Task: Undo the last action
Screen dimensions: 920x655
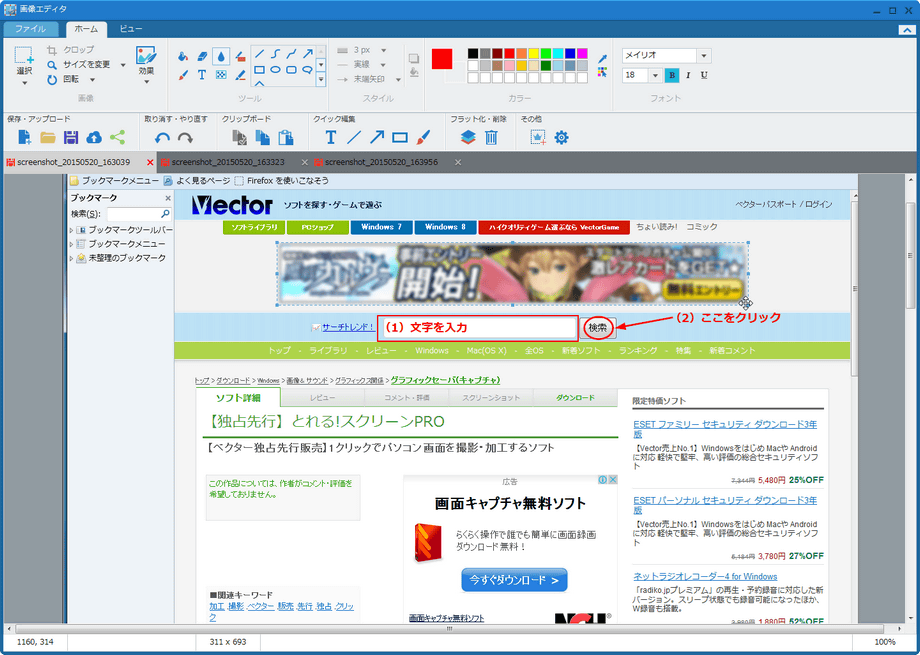Action: (162, 138)
